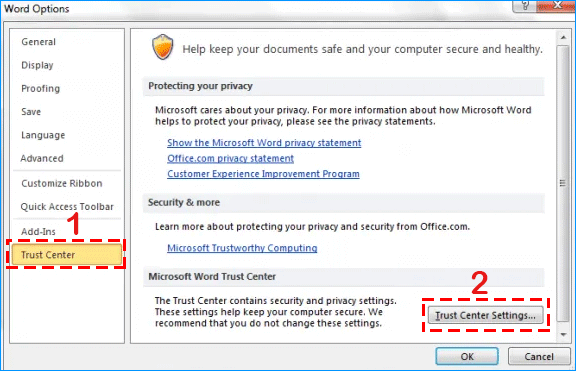Click the scrollbar down arrow
The width and height of the screenshot is (576, 371).
563,335
